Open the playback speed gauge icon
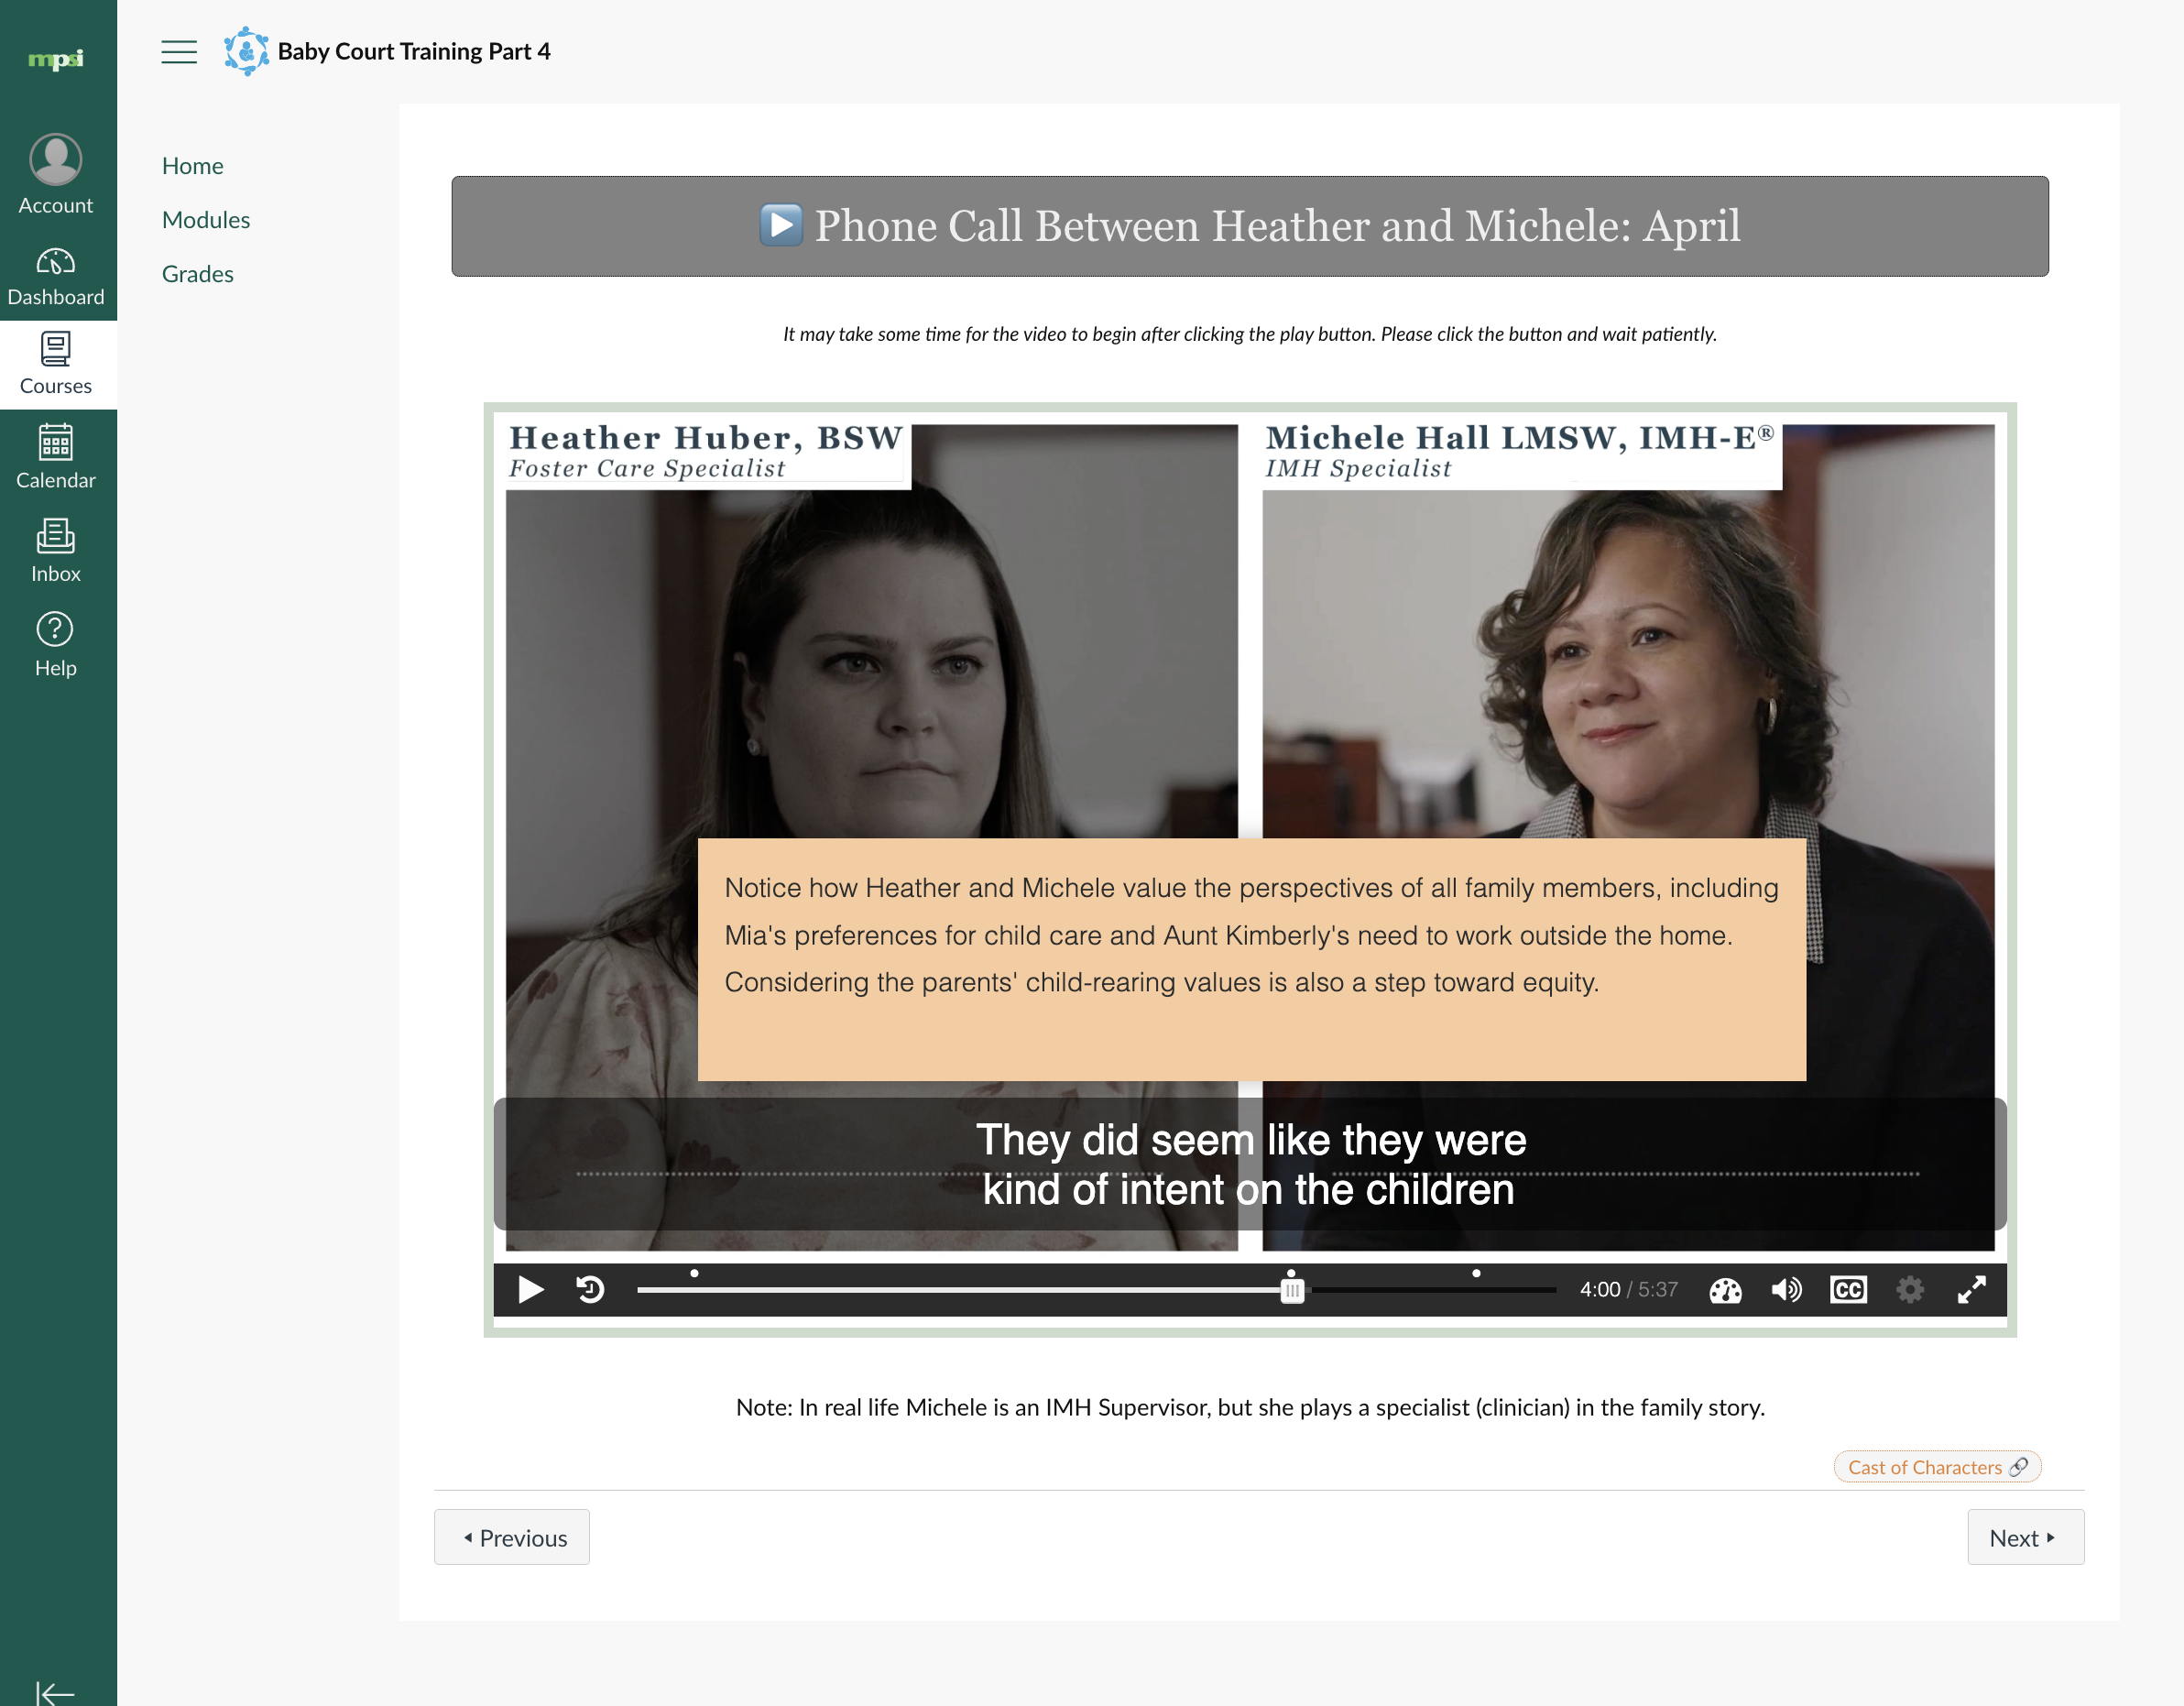Image resolution: width=2184 pixels, height=1706 pixels. pyautogui.click(x=1725, y=1290)
